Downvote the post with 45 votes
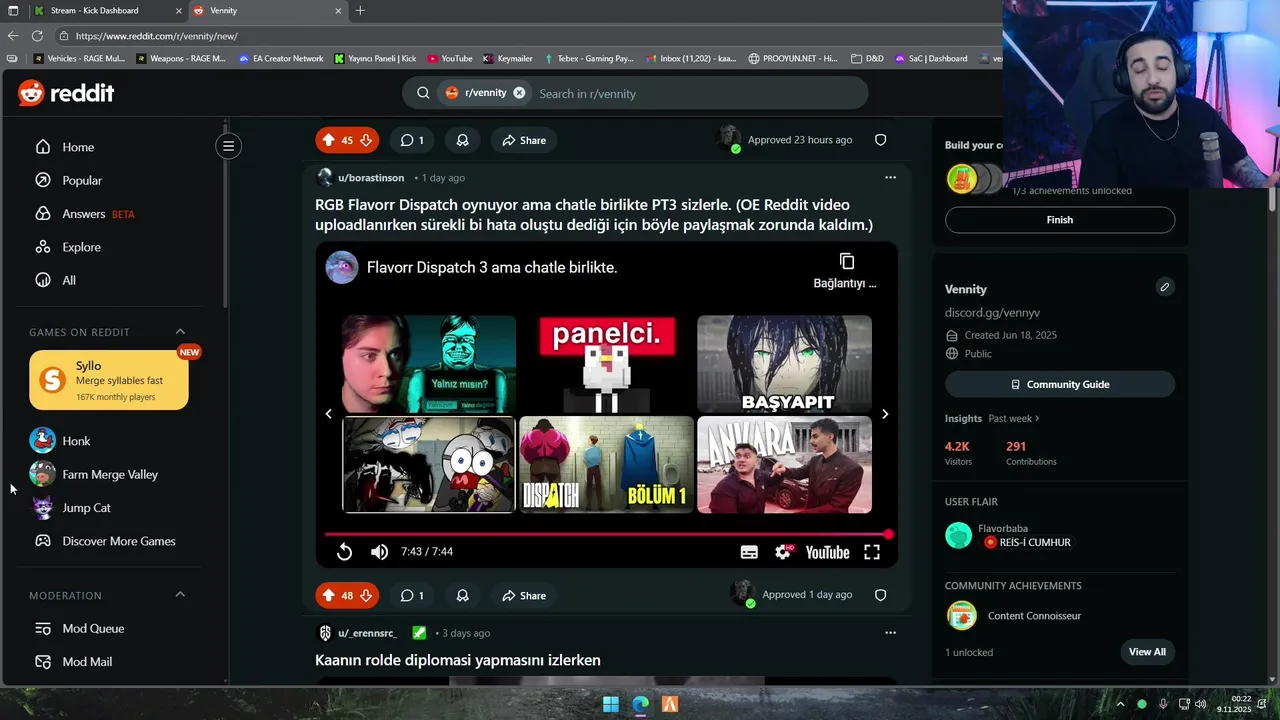The image size is (1280, 720). point(366,140)
